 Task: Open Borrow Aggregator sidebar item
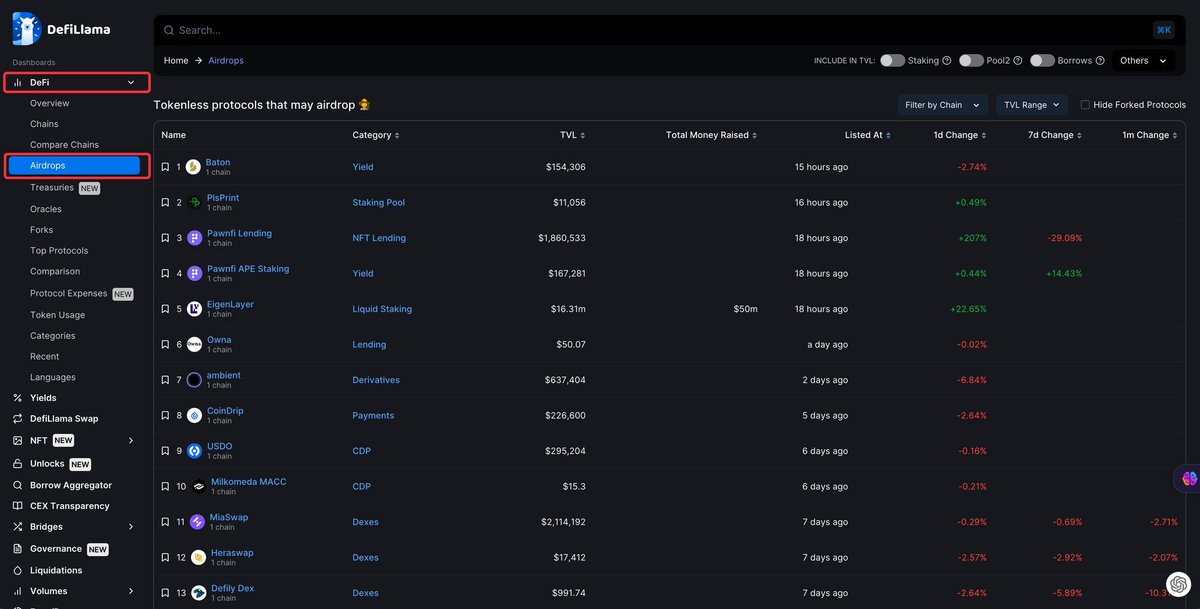click(71, 485)
